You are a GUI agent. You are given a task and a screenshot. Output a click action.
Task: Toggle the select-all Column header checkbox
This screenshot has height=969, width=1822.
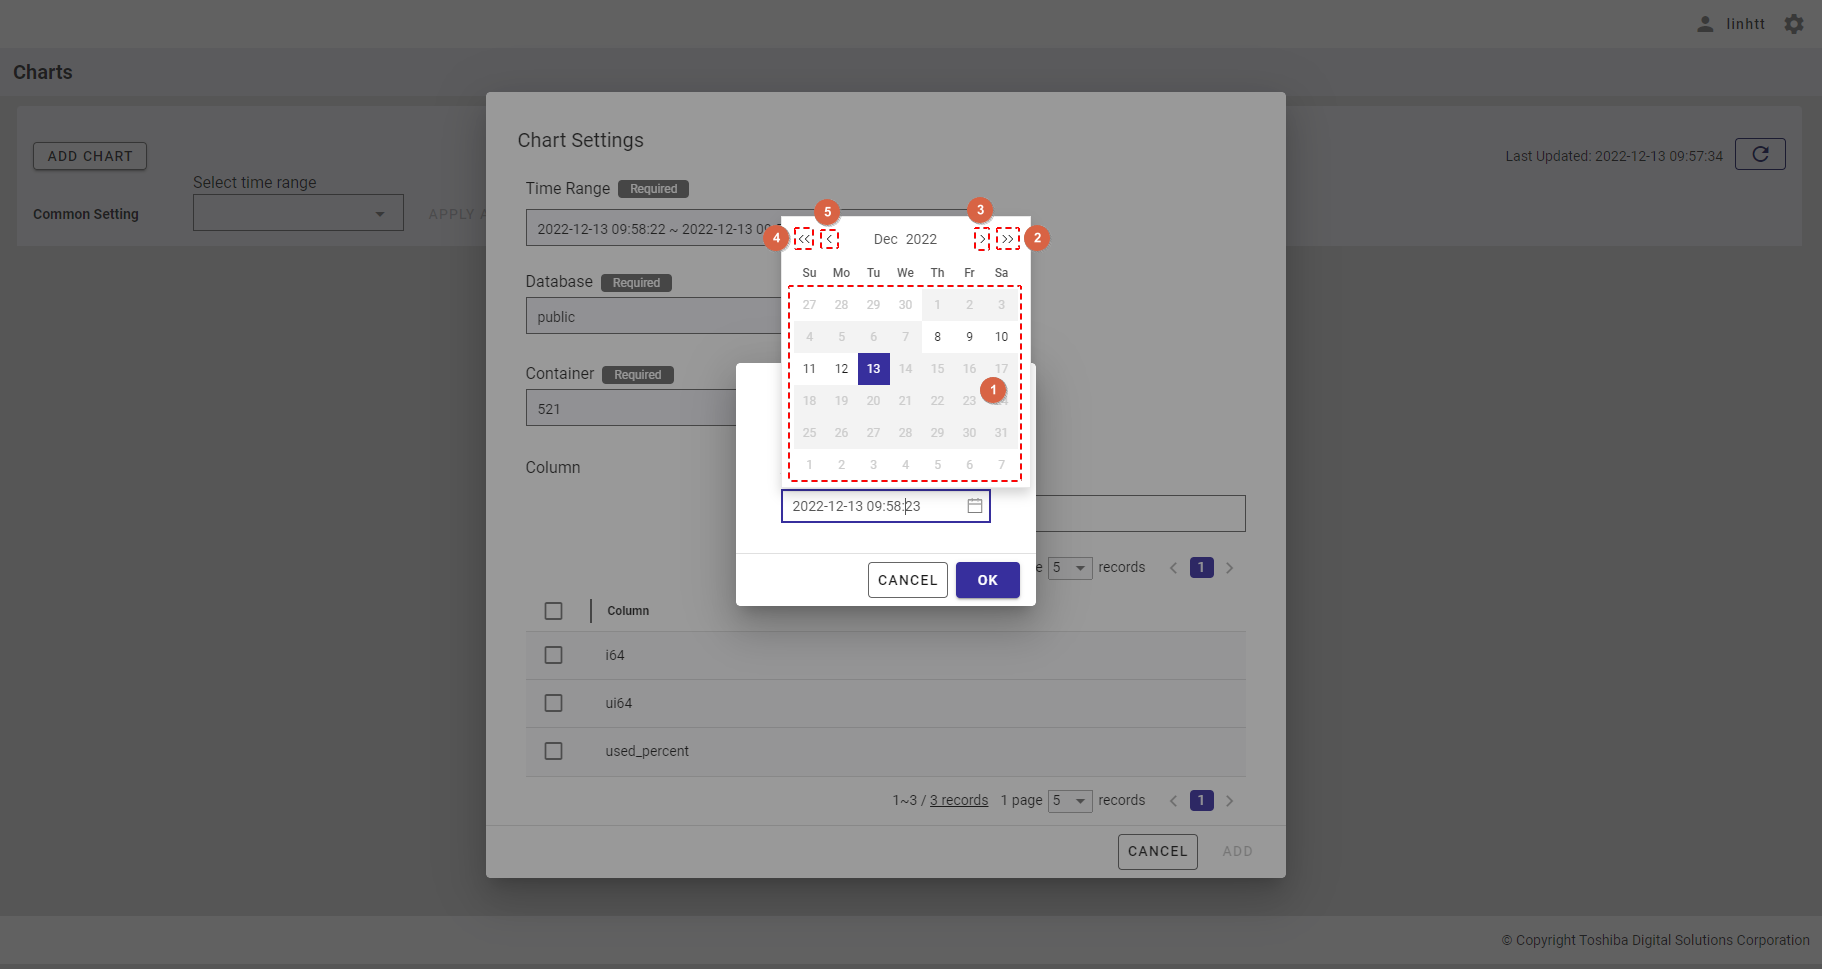(553, 611)
